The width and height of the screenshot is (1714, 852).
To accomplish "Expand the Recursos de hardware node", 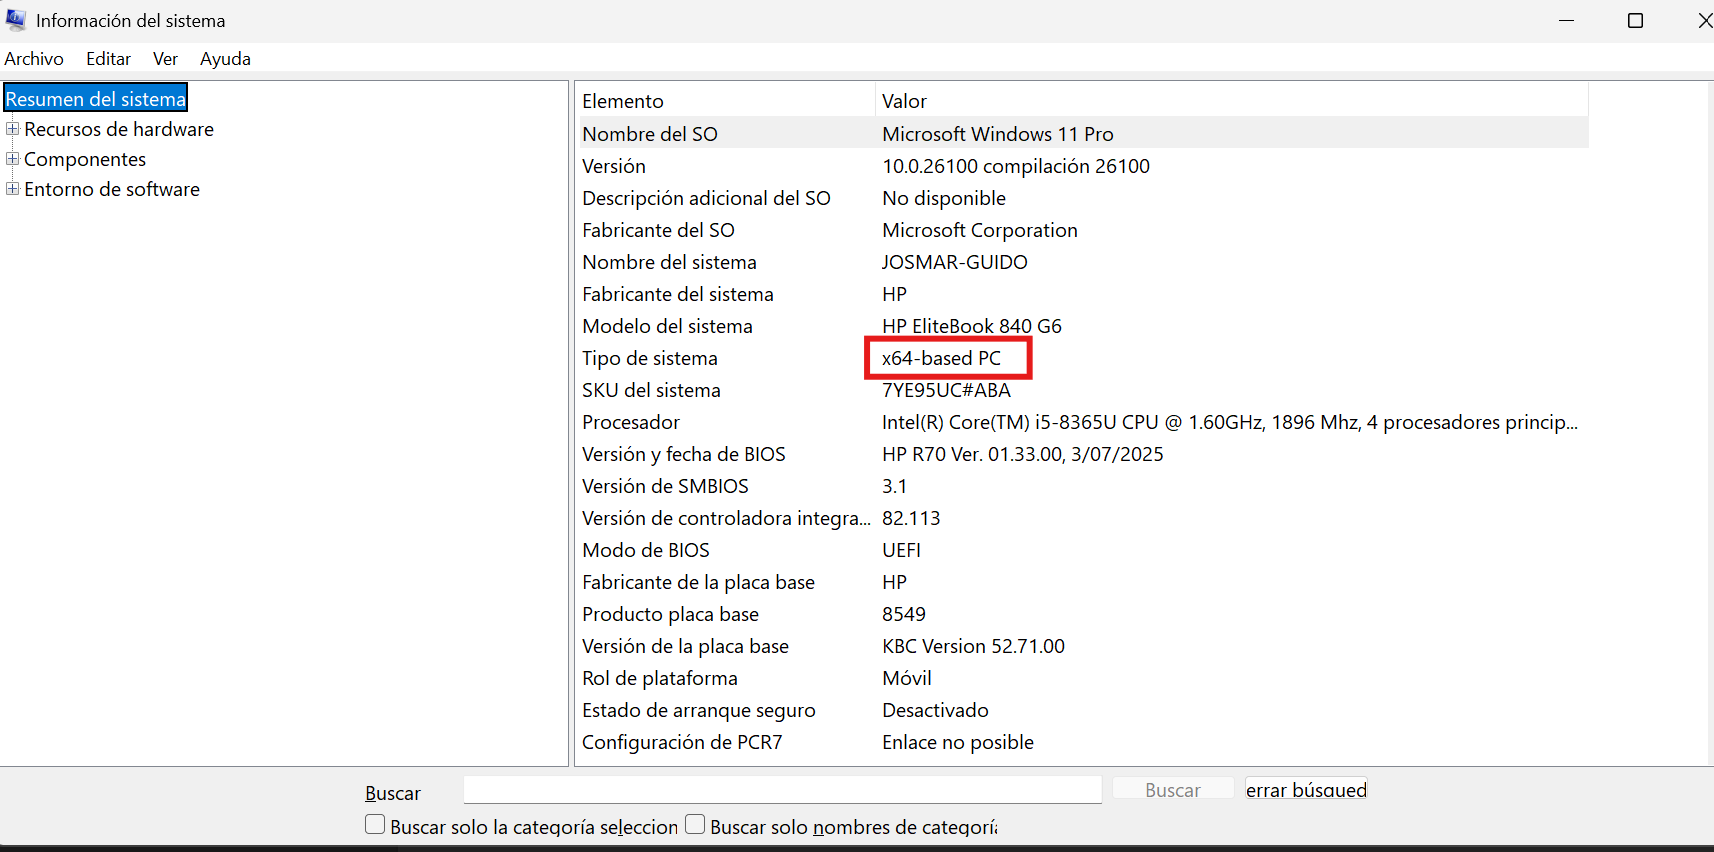I will [13, 129].
